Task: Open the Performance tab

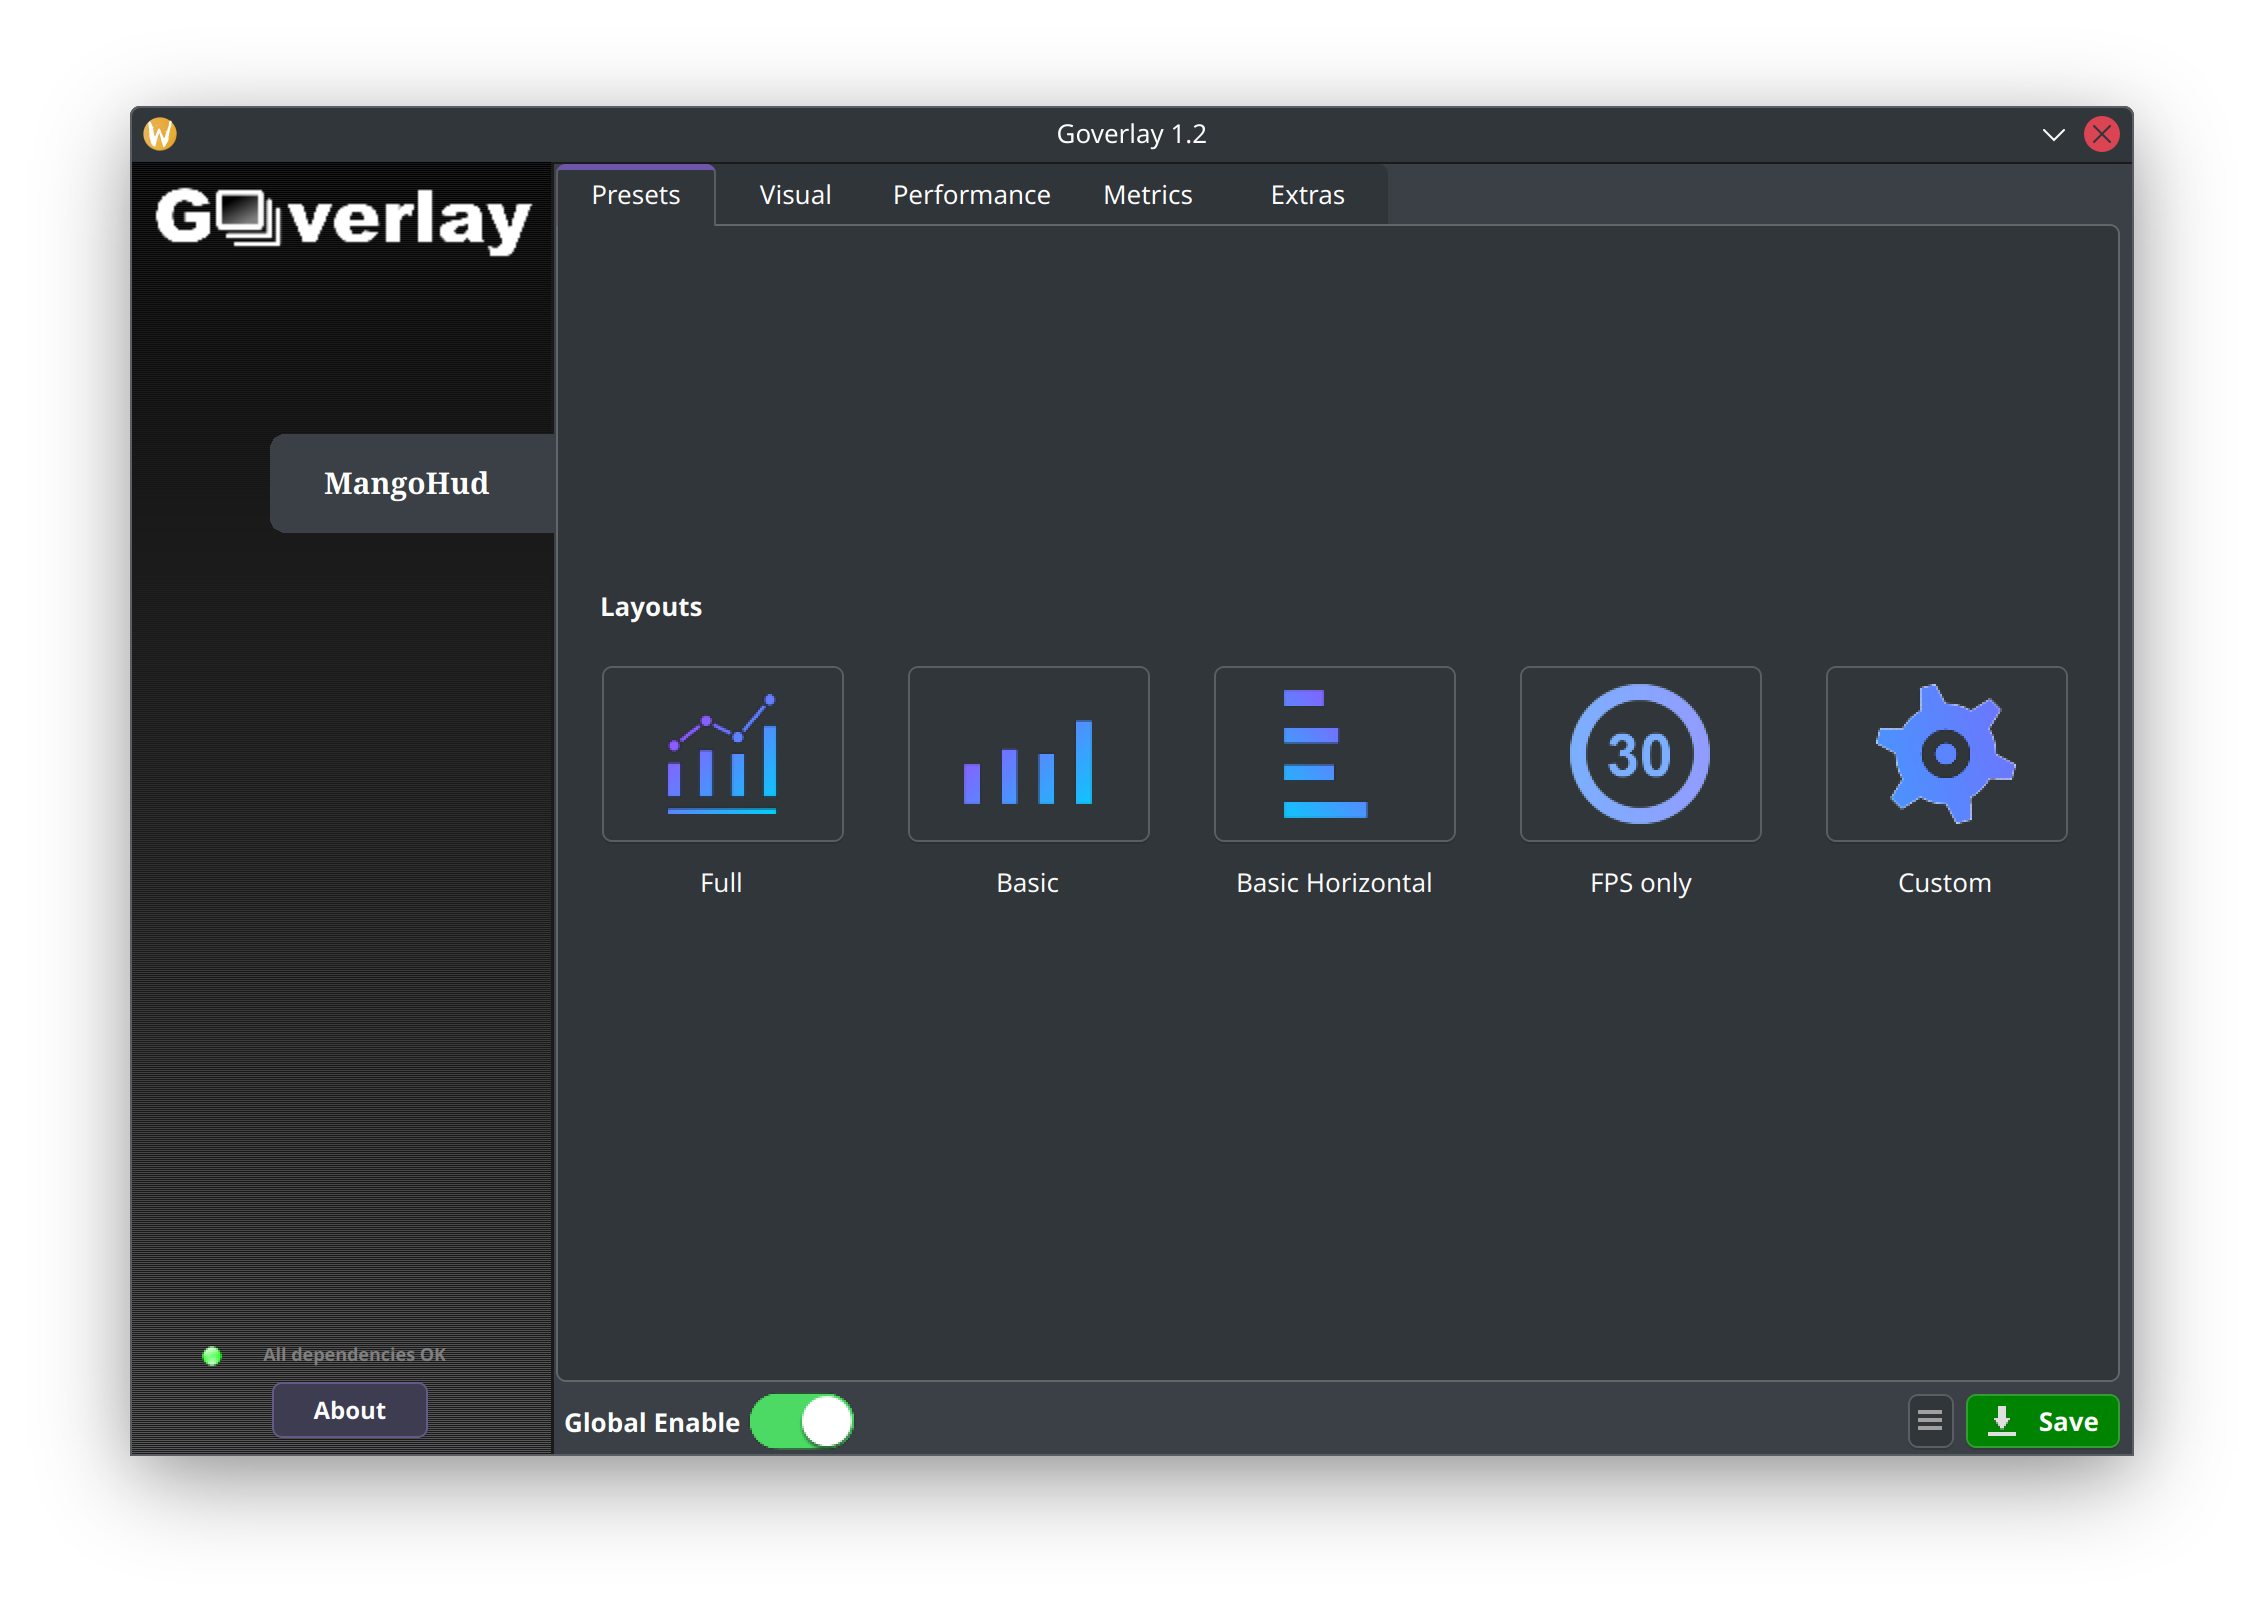Action: pyautogui.click(x=971, y=195)
